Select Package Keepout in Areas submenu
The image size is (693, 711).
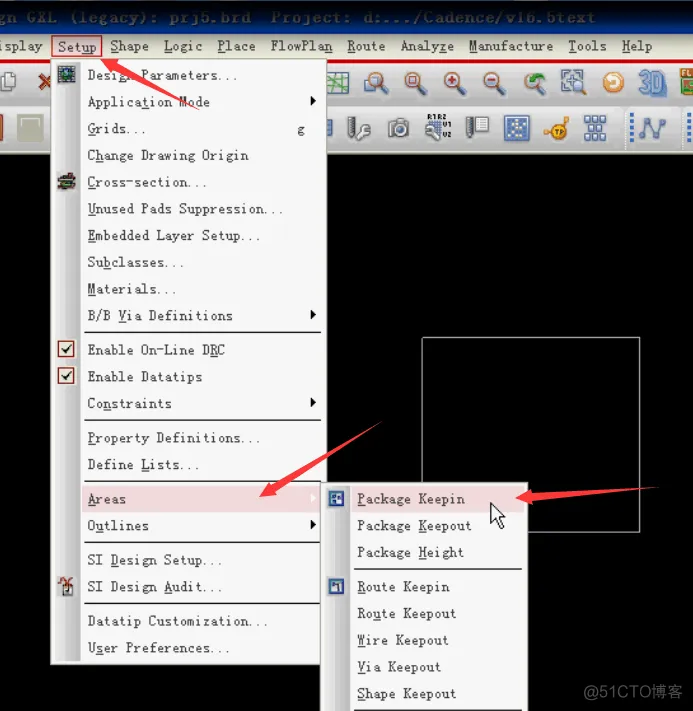pyautogui.click(x=437, y=526)
